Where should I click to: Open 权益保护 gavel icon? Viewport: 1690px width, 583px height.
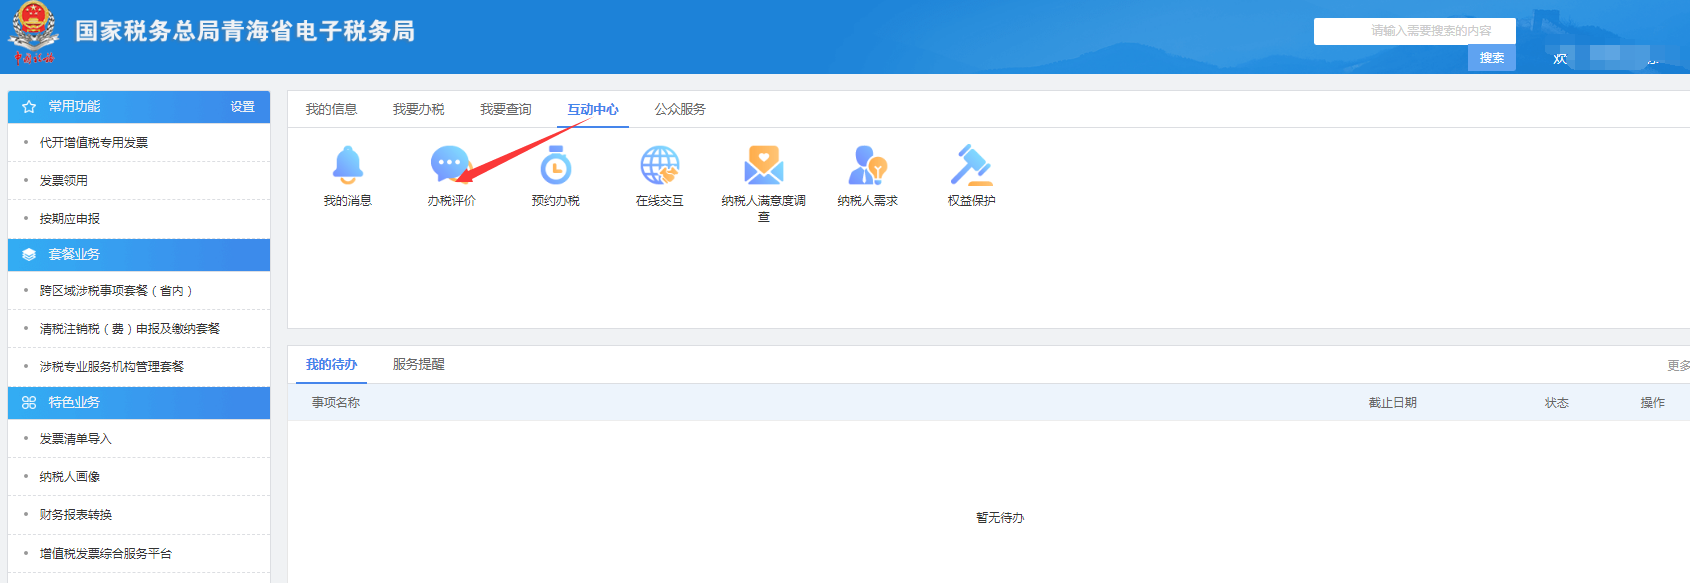tap(971, 165)
